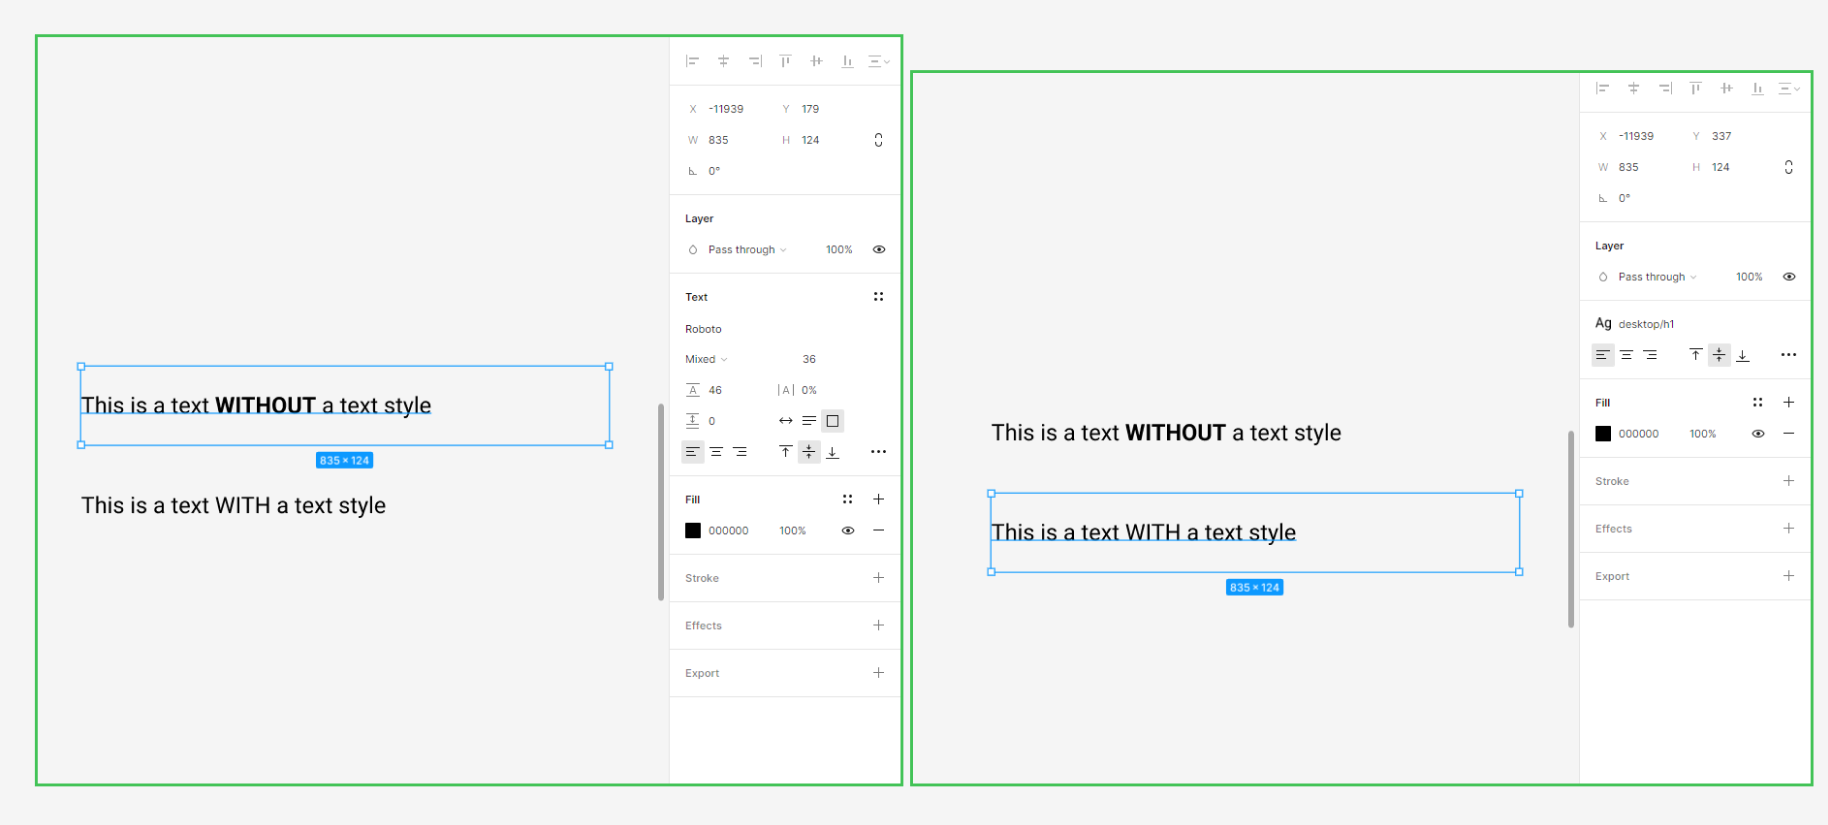Add effect with plus in left screenshot

coord(879,625)
